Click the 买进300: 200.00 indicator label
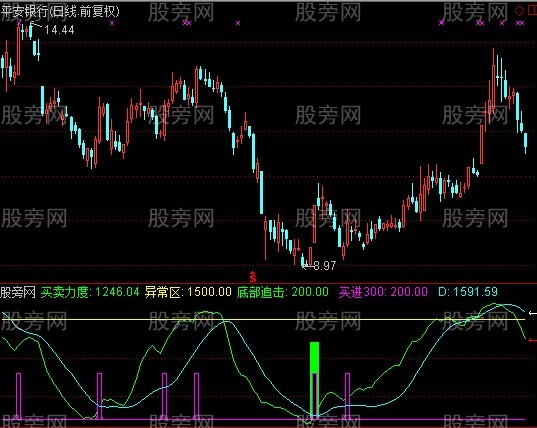The image size is (537, 428). (x=383, y=292)
